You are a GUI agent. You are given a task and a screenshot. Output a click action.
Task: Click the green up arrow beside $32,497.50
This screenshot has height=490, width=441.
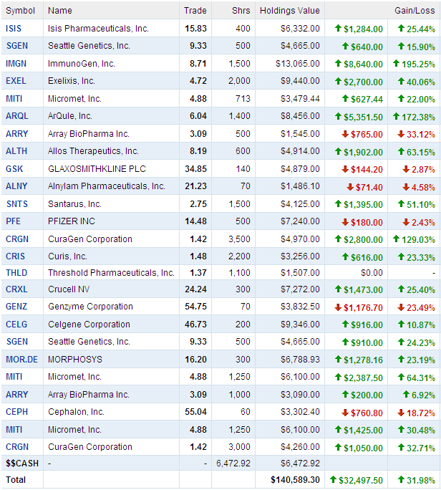333,479
